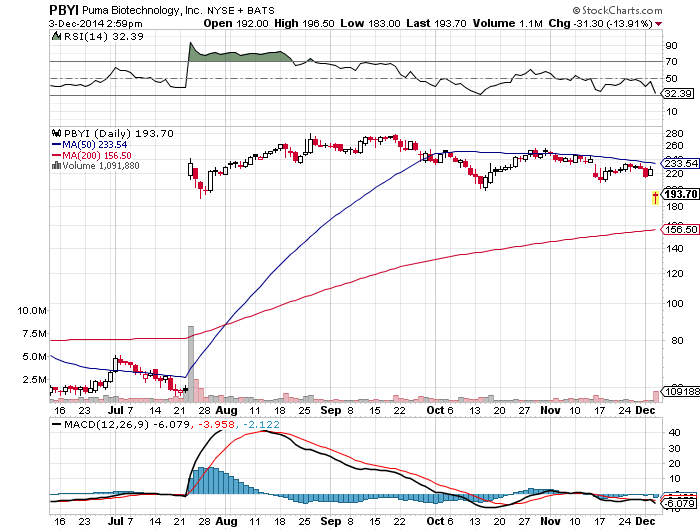700x530 pixels.
Task: Click the 32.39 RSI value tag
Action: tap(678, 93)
